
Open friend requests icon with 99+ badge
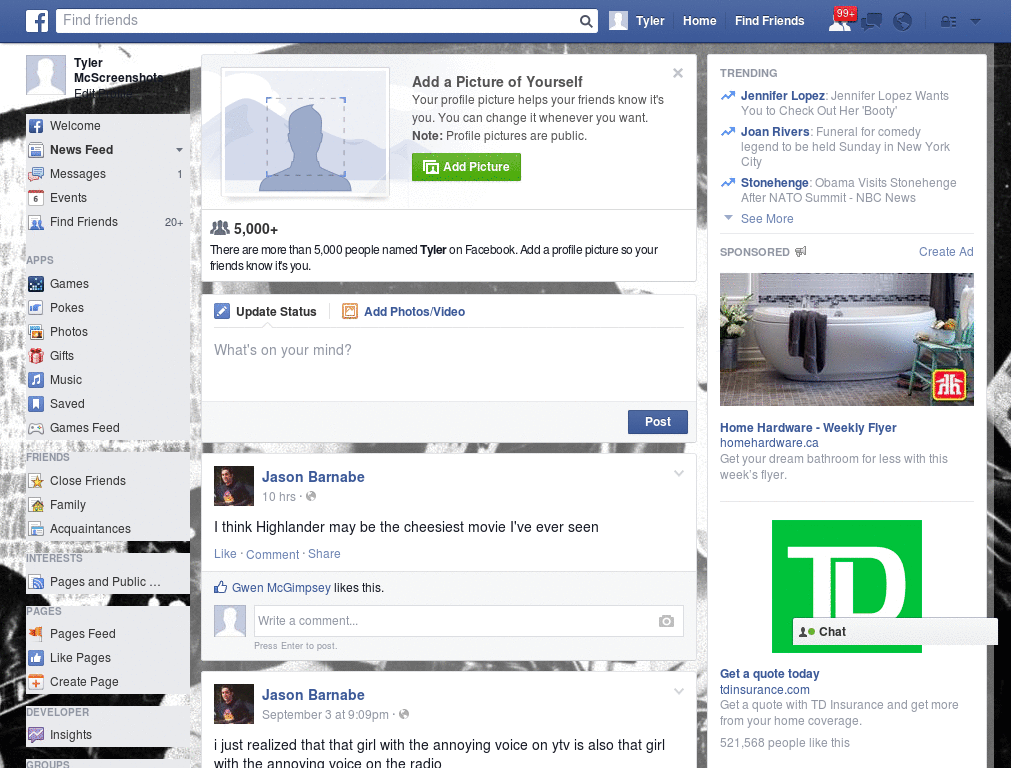click(x=840, y=21)
